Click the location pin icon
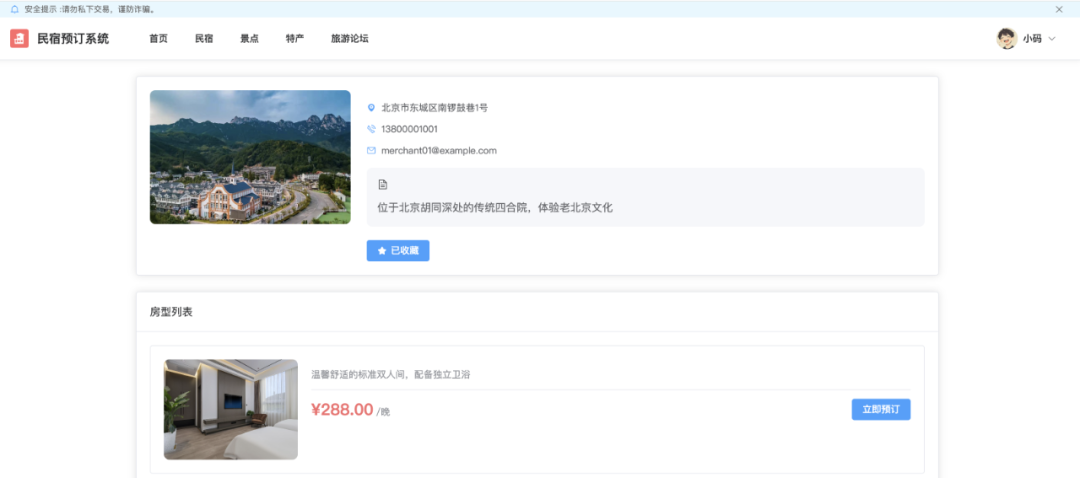1080x478 pixels. [371, 108]
